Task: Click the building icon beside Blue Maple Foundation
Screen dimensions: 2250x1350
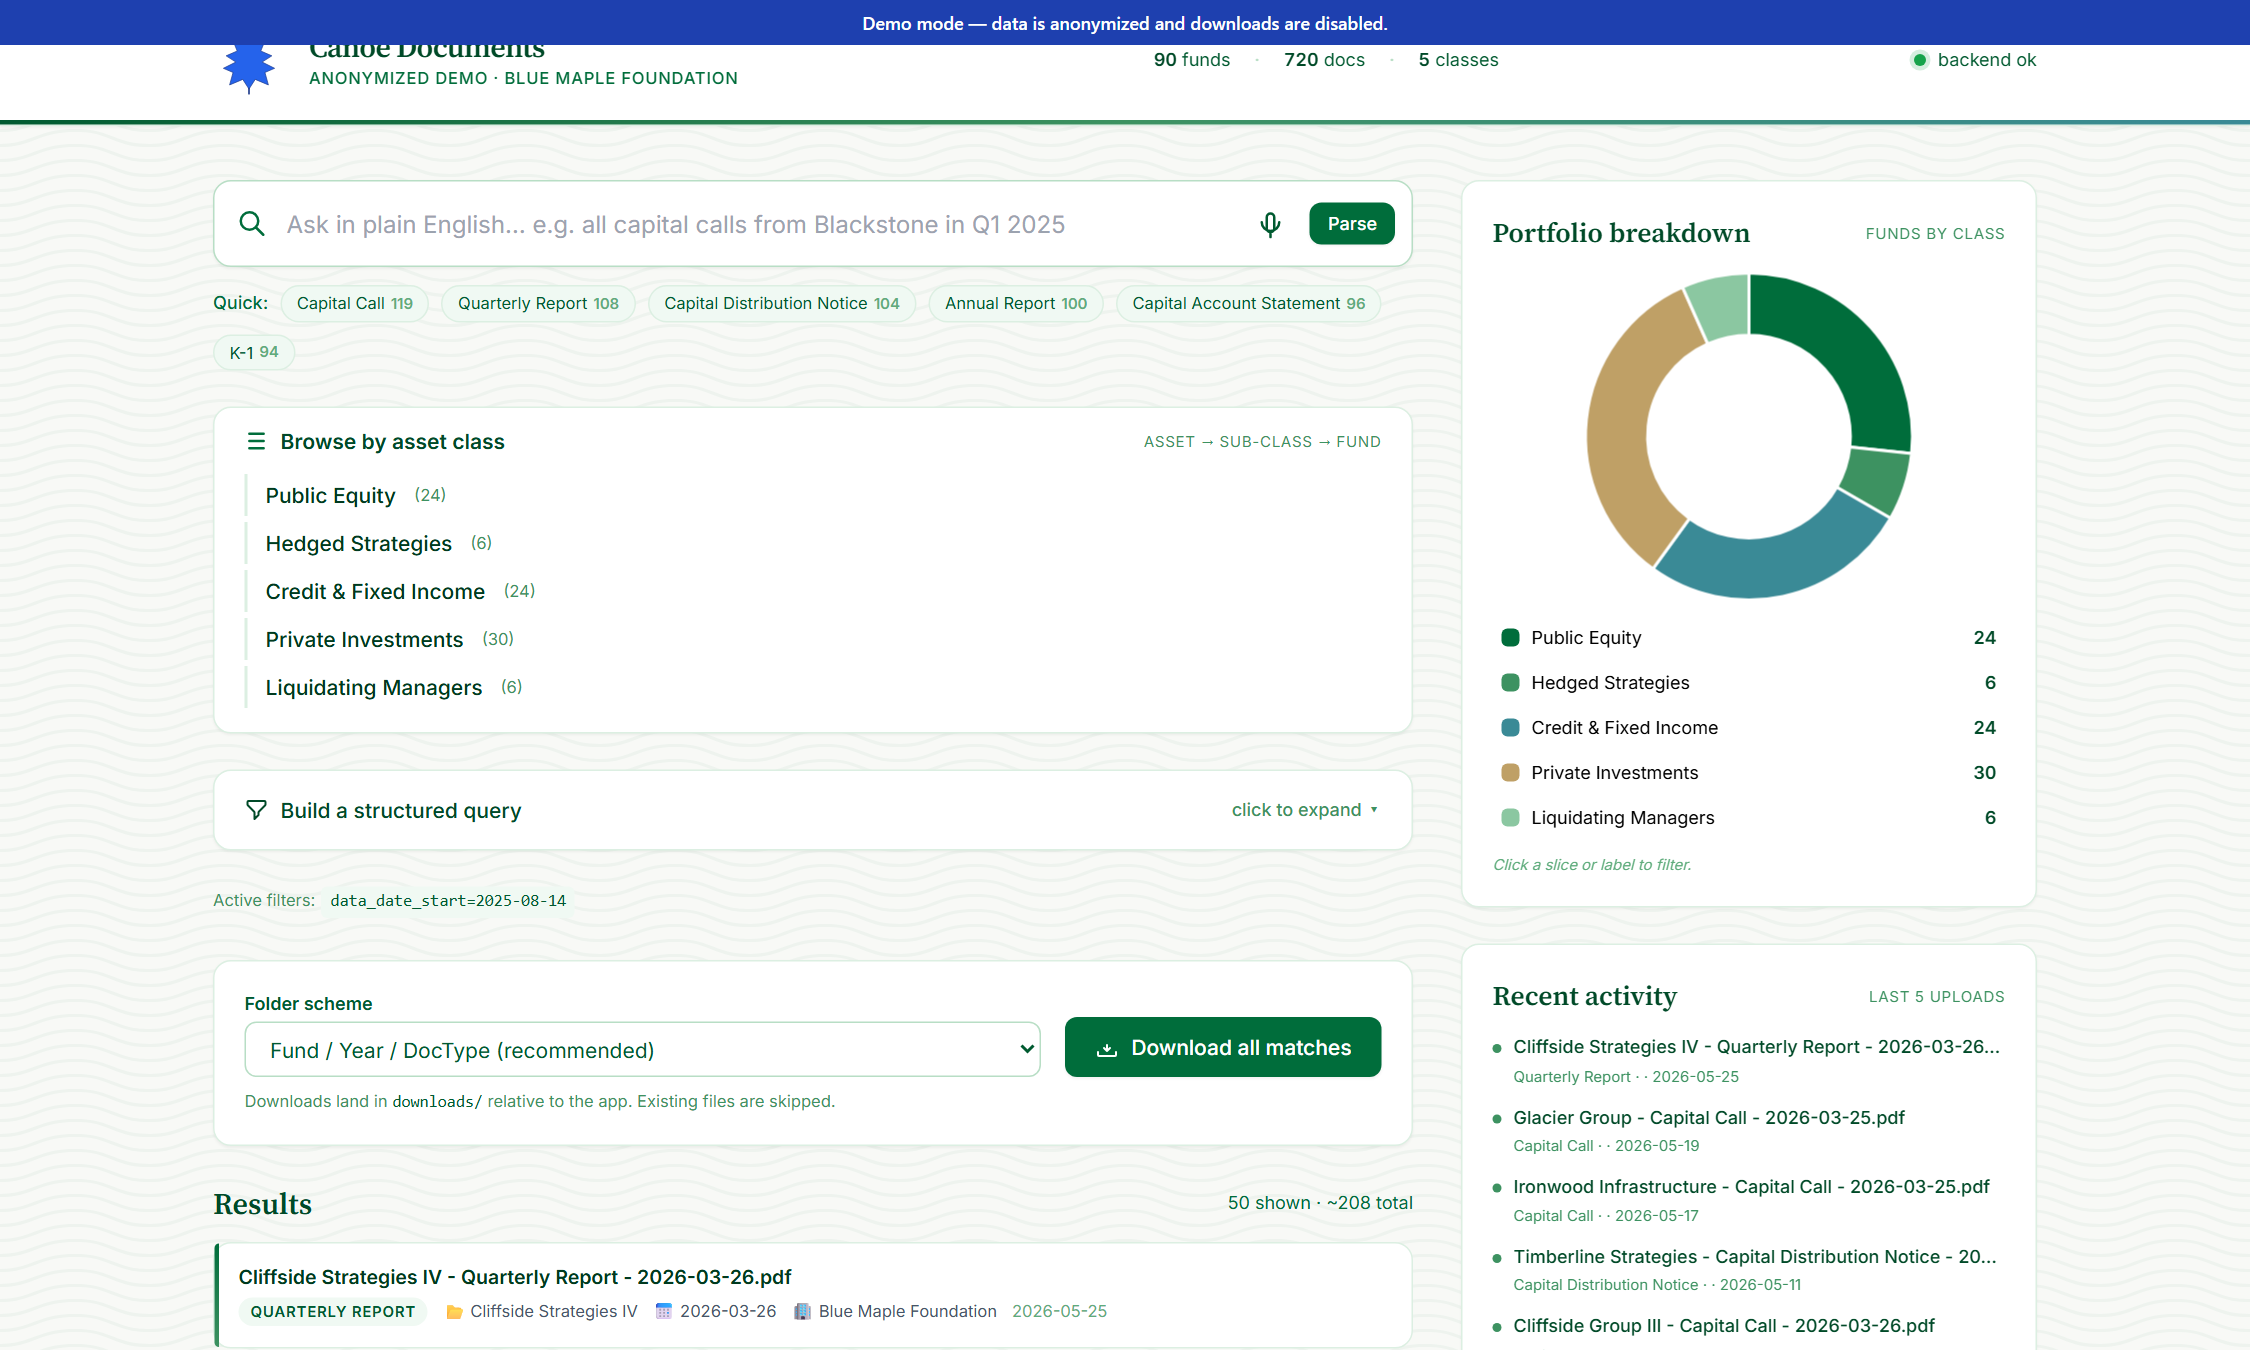Action: (802, 1311)
